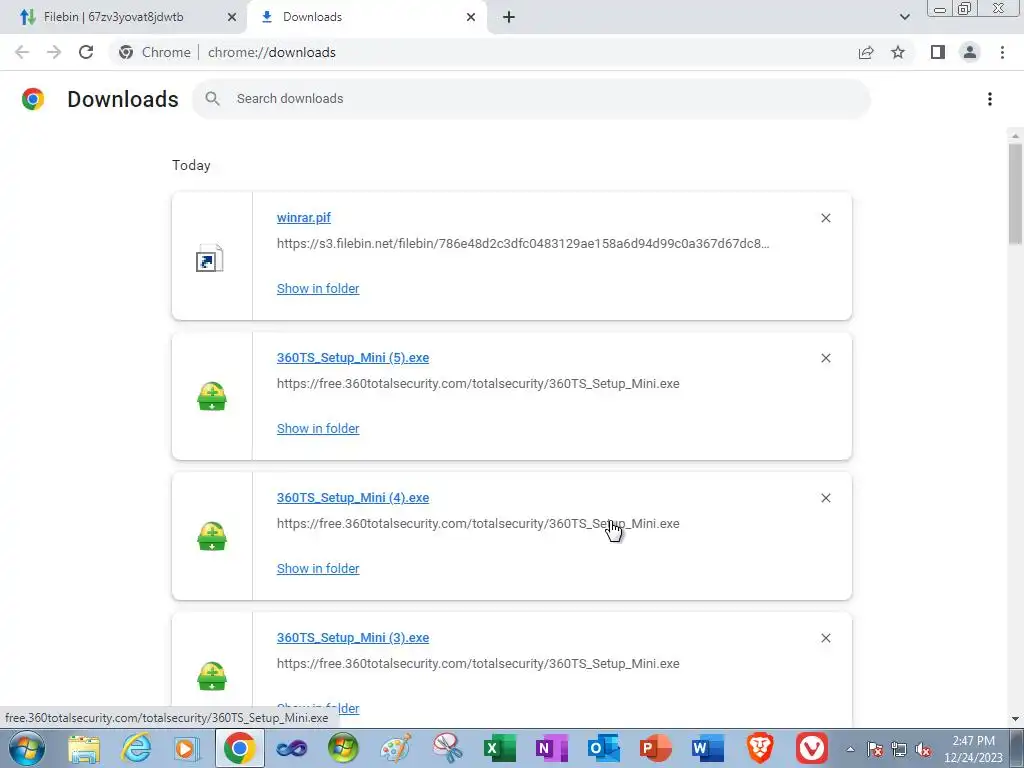Screen dimensions: 1024x768
Task: Show winrar.pif in folder
Action: [x=318, y=288]
